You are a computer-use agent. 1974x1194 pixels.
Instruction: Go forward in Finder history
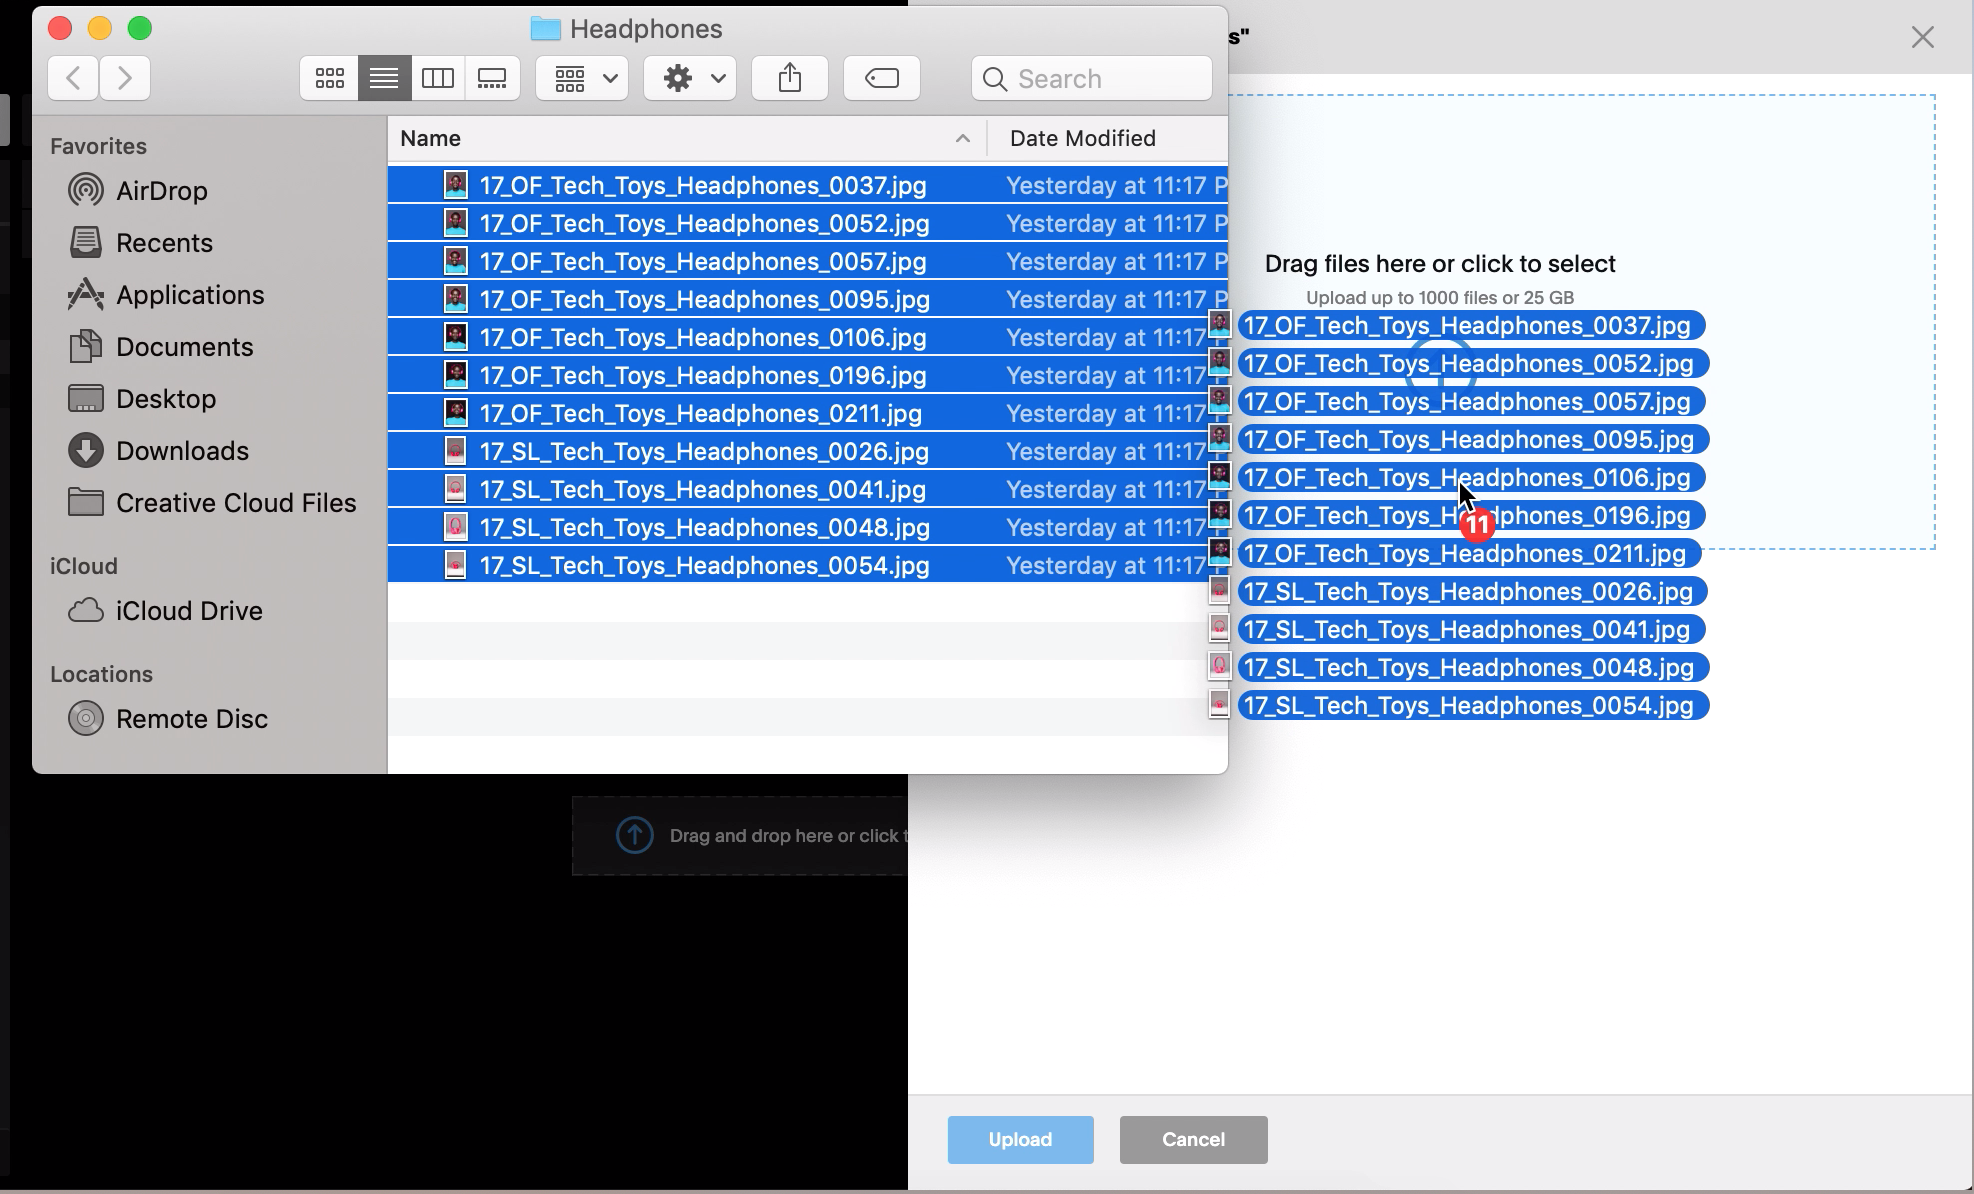(125, 78)
